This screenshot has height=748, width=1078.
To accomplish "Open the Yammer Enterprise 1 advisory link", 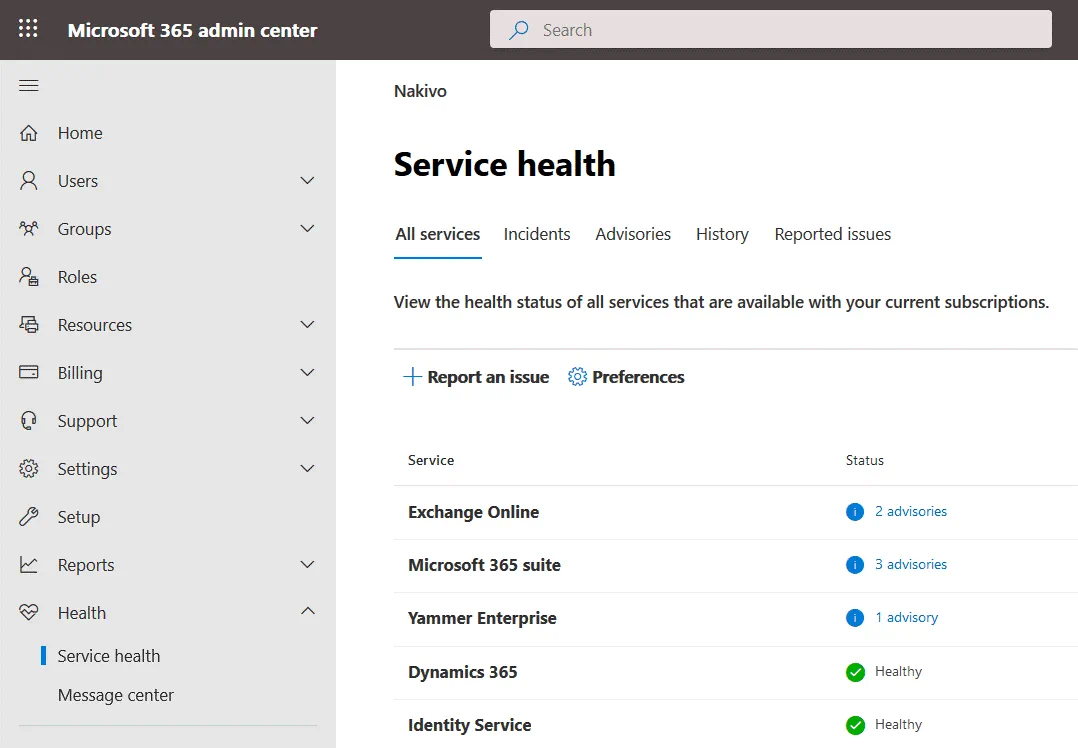I will [906, 617].
